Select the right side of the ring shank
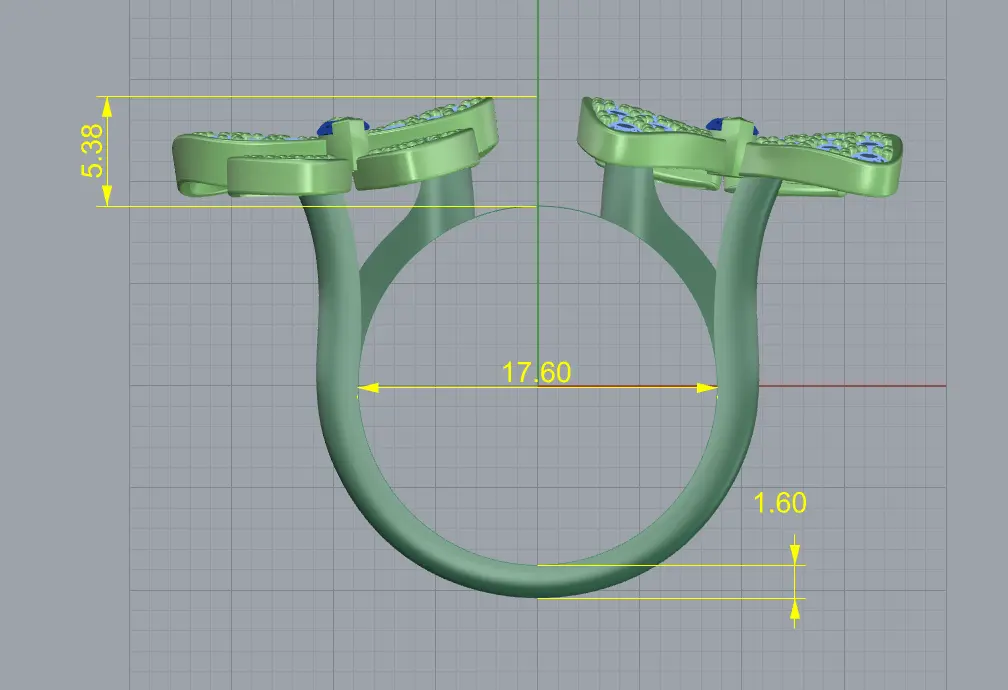The image size is (1008, 690). [737, 360]
